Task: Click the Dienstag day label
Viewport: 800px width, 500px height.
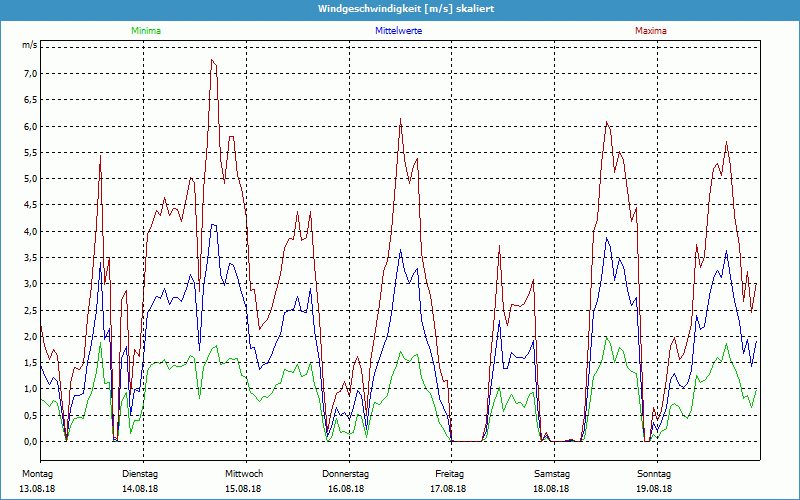Action: tap(140, 474)
